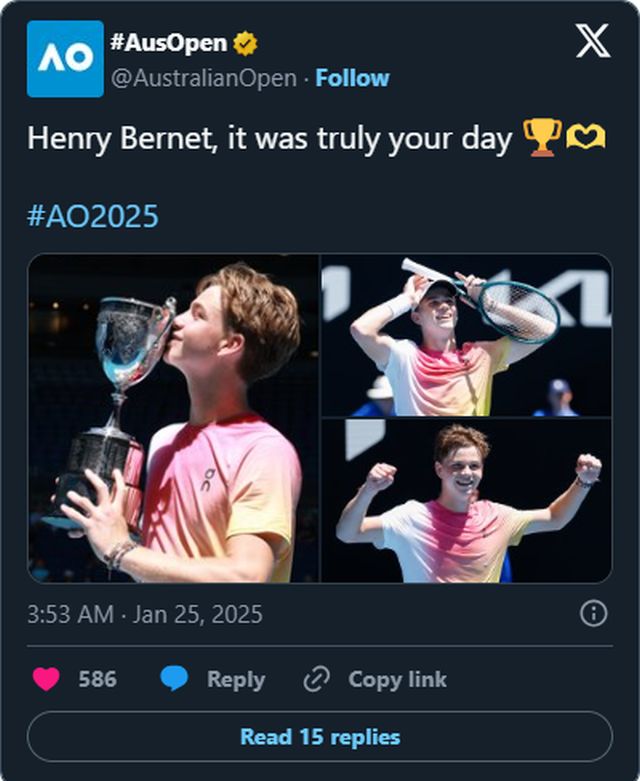Follow the AustralianOpen account
Screen dimensions: 640x781
[x=352, y=78]
